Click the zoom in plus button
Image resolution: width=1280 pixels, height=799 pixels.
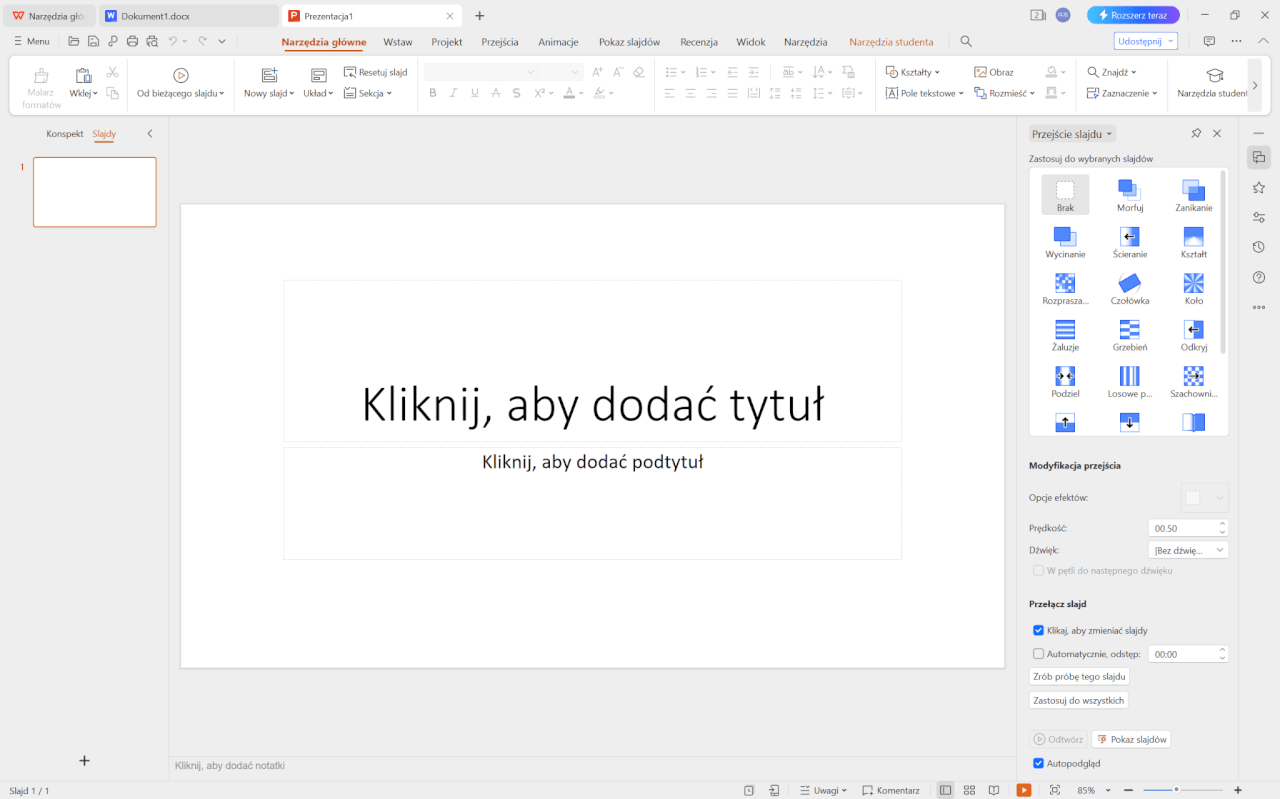pyautogui.click(x=1238, y=790)
